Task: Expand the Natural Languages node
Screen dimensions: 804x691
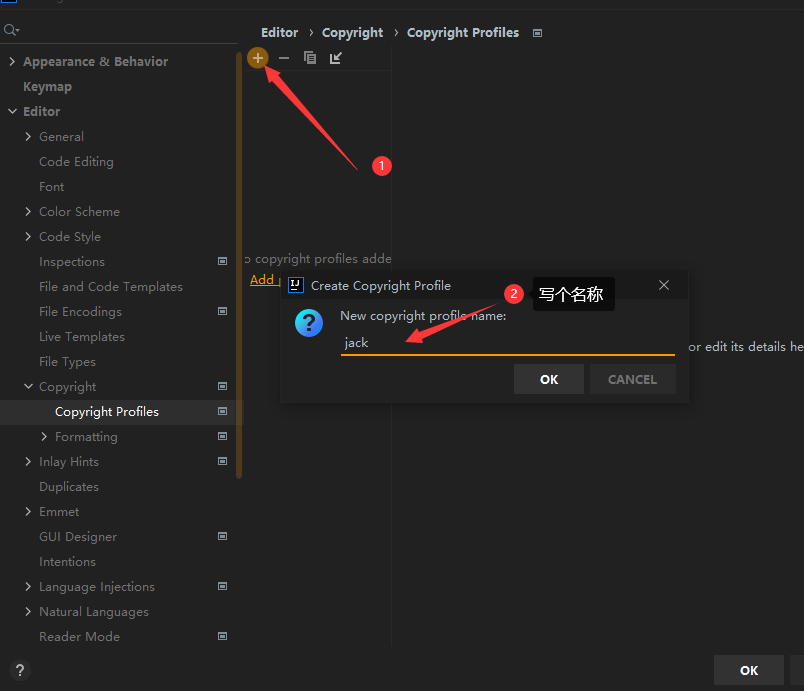Action: coord(28,612)
